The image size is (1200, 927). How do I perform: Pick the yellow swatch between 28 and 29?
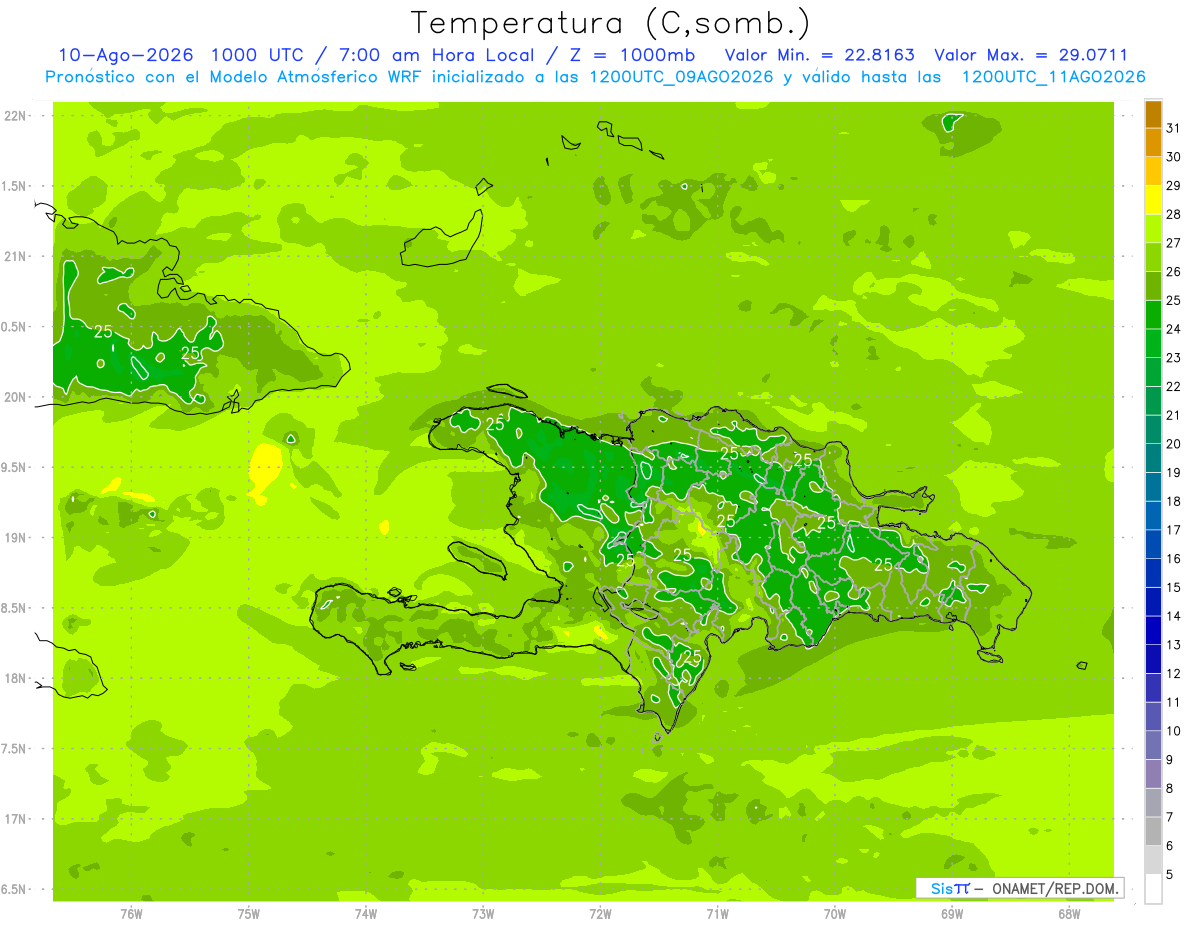coord(1153,200)
